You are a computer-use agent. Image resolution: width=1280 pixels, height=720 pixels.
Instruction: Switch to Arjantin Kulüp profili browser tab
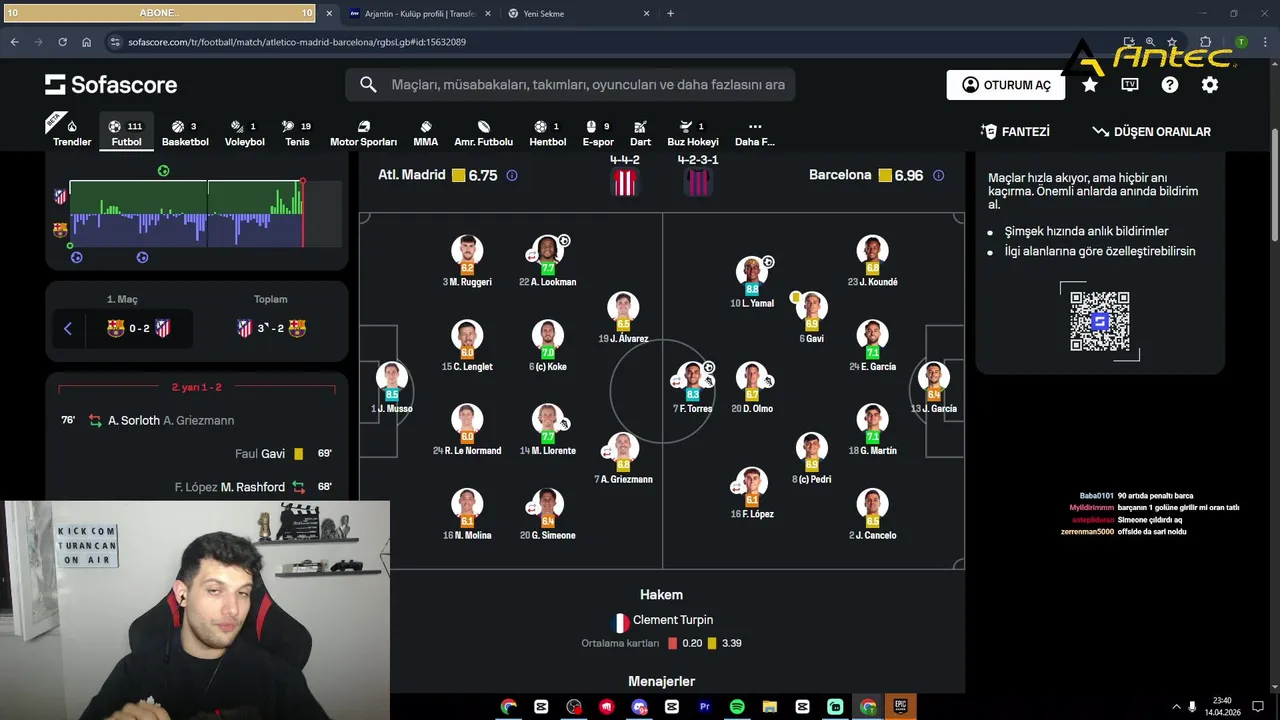point(420,14)
